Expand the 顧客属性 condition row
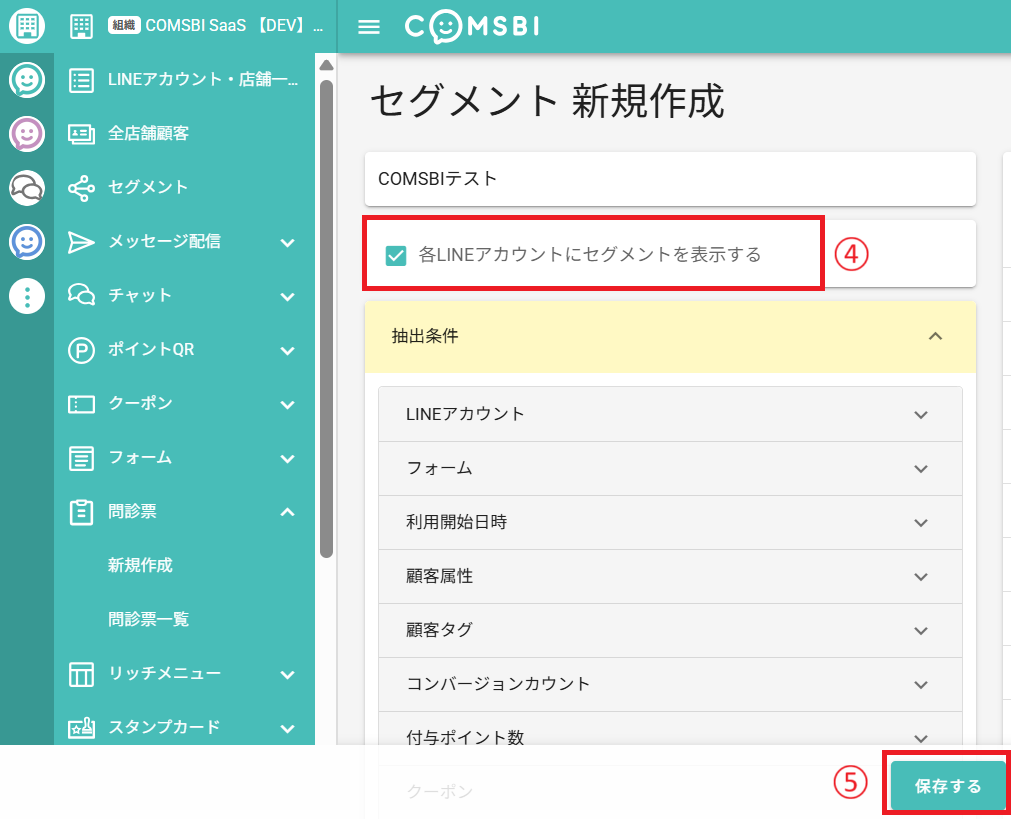 (x=670, y=577)
